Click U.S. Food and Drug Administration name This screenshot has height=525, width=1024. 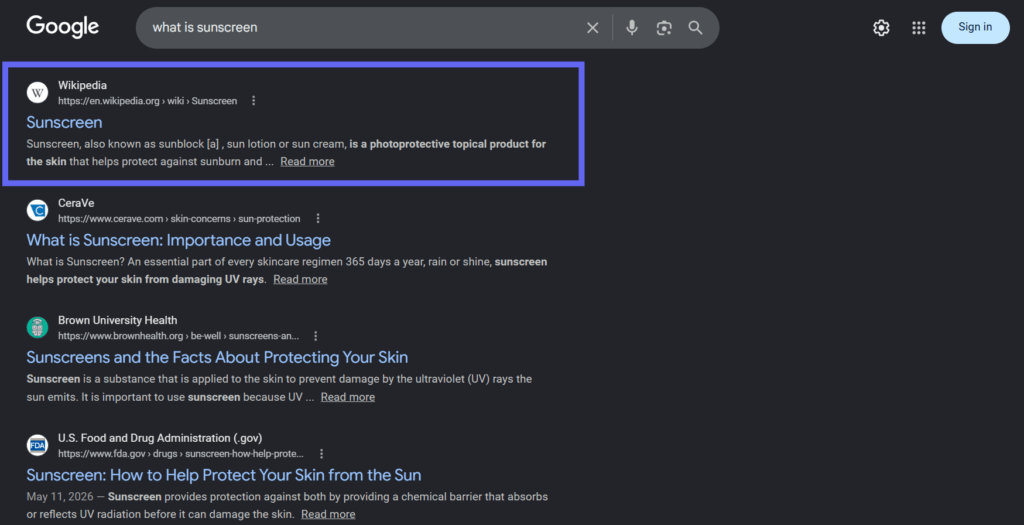(160, 438)
